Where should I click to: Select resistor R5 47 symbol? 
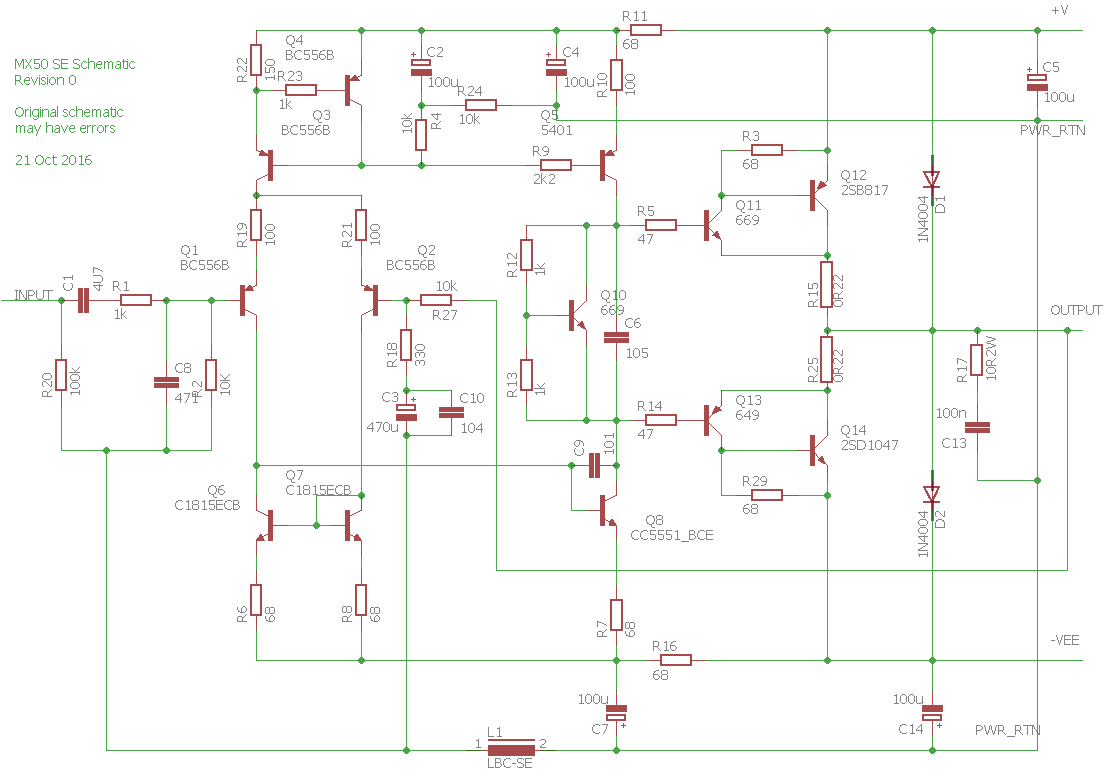(660, 225)
